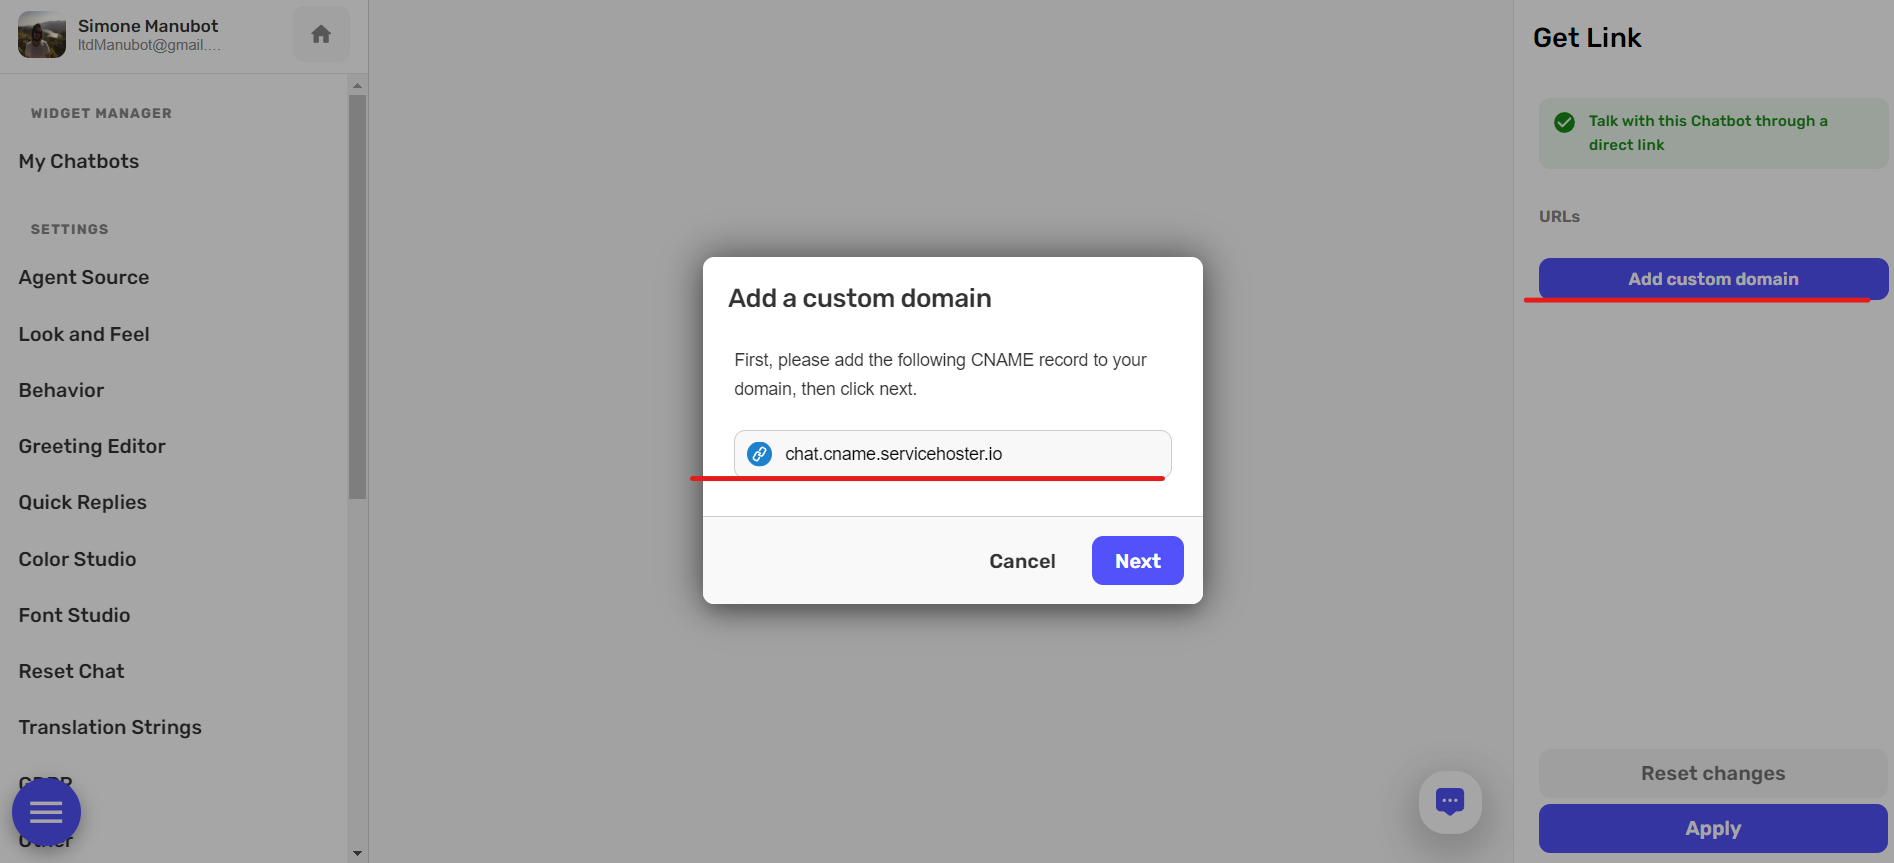The height and width of the screenshot is (863, 1894).
Task: Click the Reset changes button
Action: tap(1712, 773)
